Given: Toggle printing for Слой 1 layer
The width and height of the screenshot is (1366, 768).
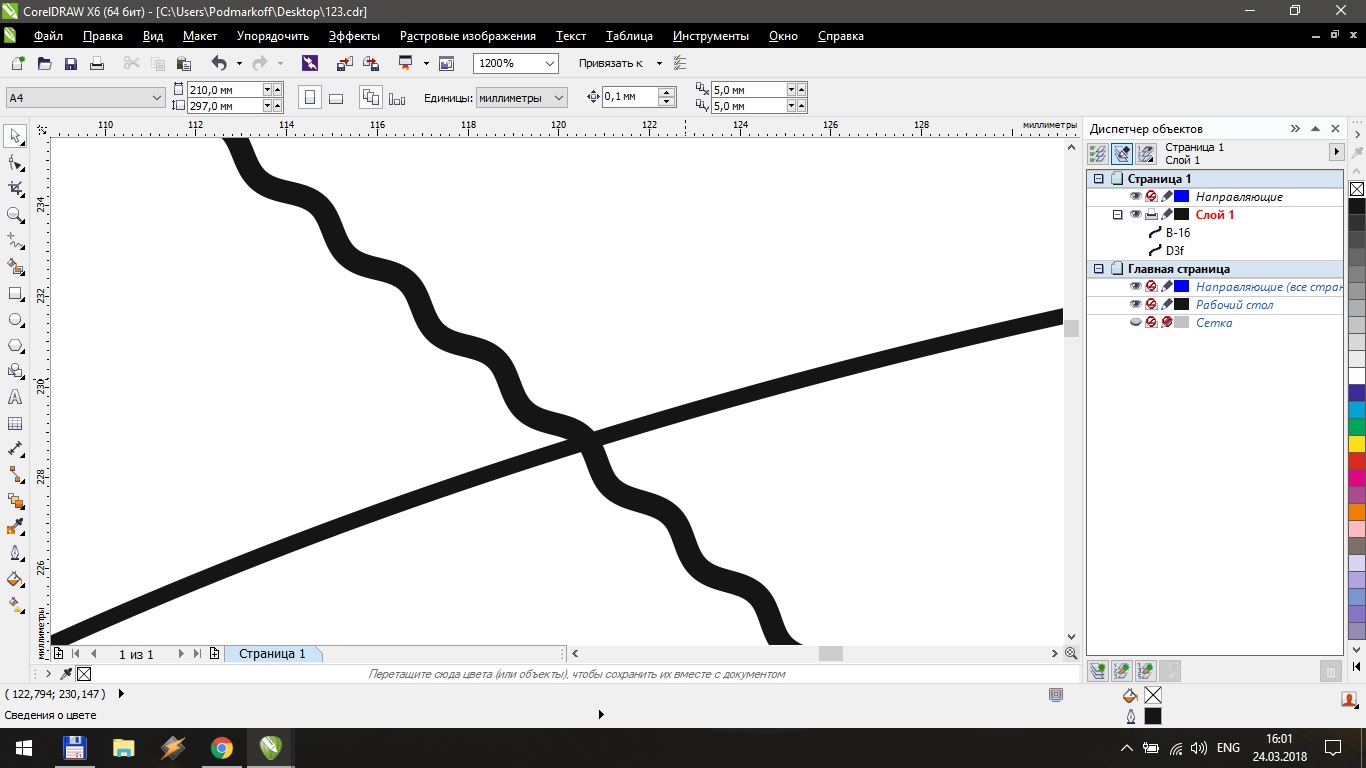Looking at the screenshot, I should coord(1151,215).
